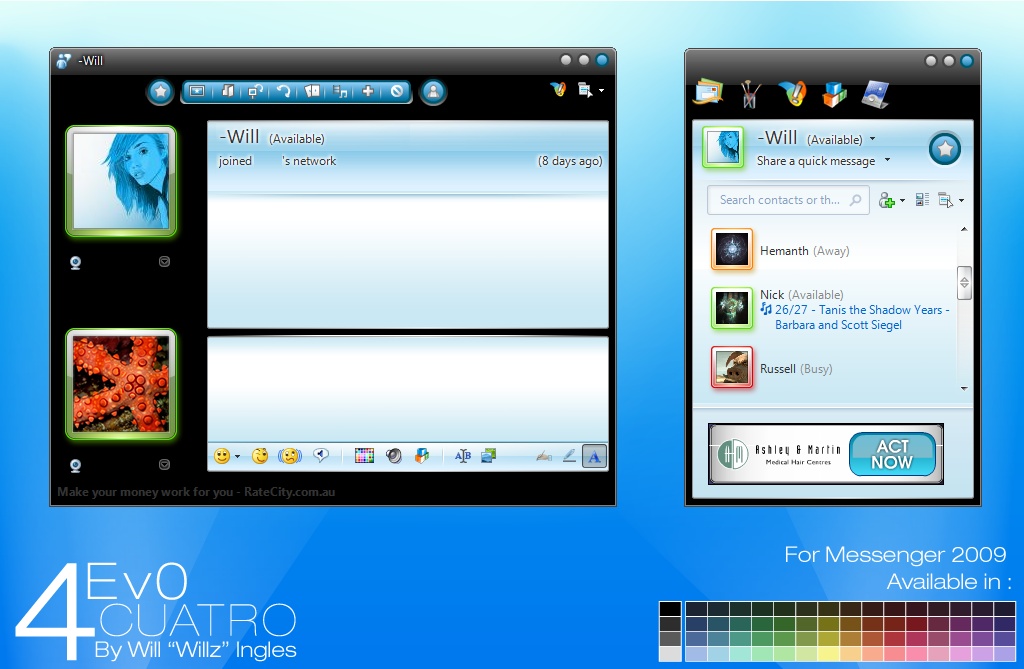The height and width of the screenshot is (669, 1024).
Task: Select the pen icon in the chat input toolbar
Action: coord(569,455)
